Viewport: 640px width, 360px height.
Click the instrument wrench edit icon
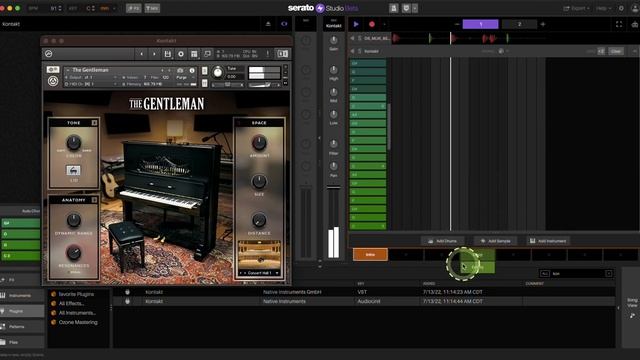click(53, 69)
